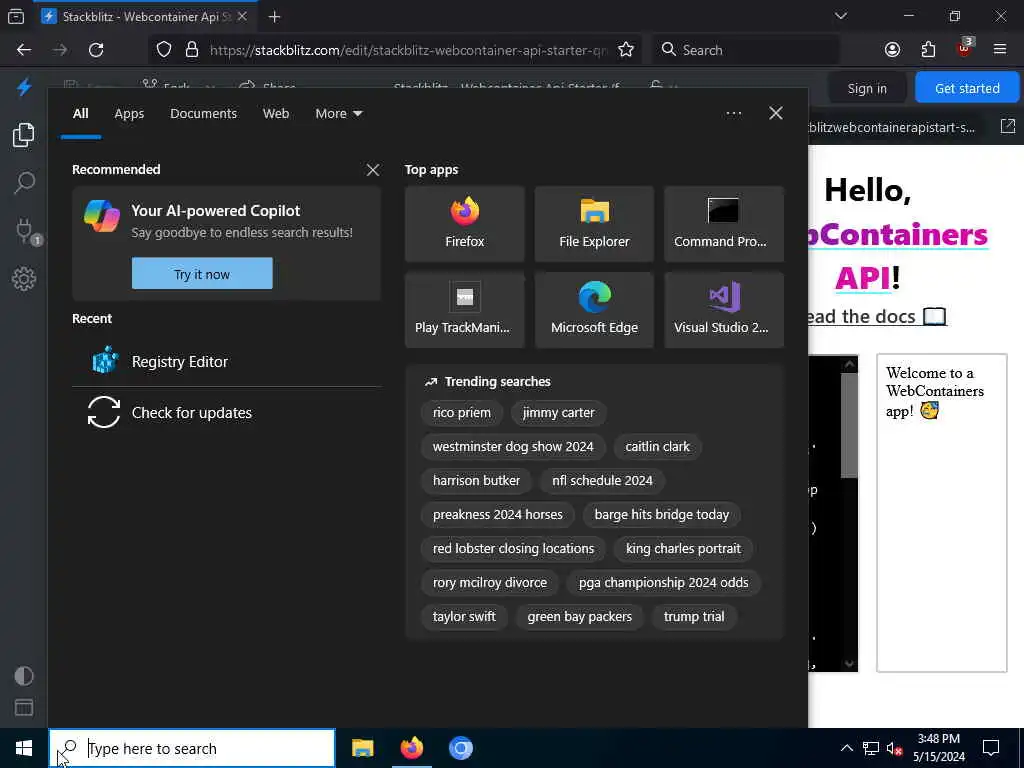Open notification center icon
Viewport: 1024px width, 768px height.
click(991, 748)
